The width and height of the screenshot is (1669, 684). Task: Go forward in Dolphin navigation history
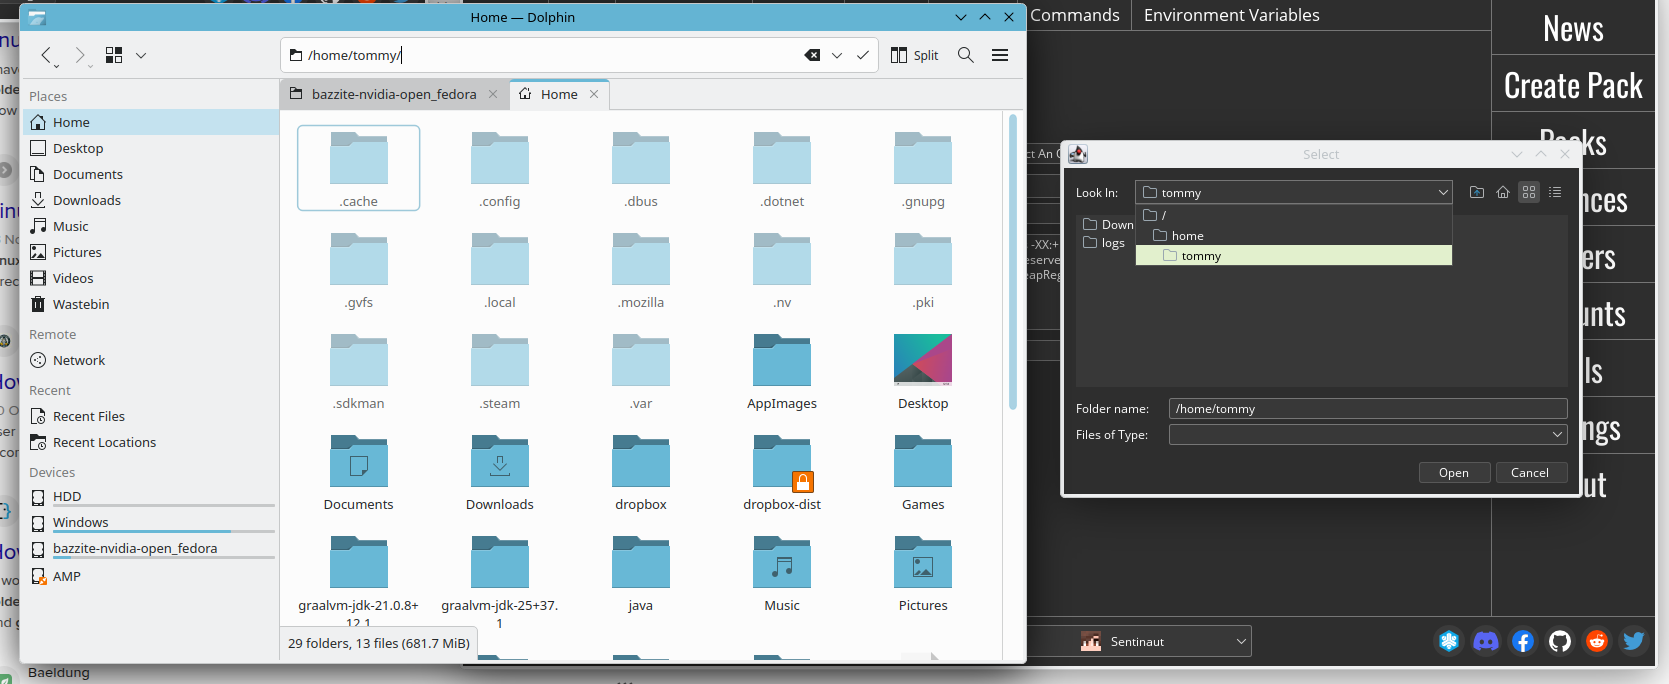click(x=80, y=55)
